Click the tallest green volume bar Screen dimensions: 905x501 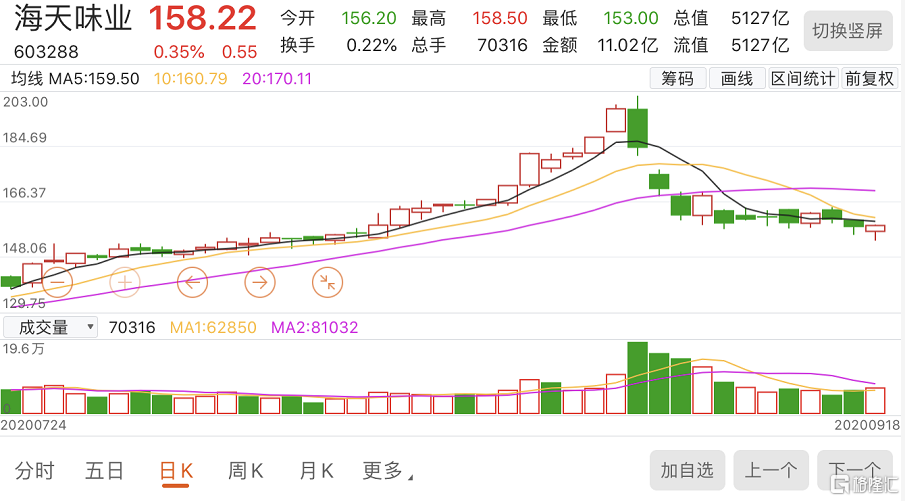(x=637, y=378)
